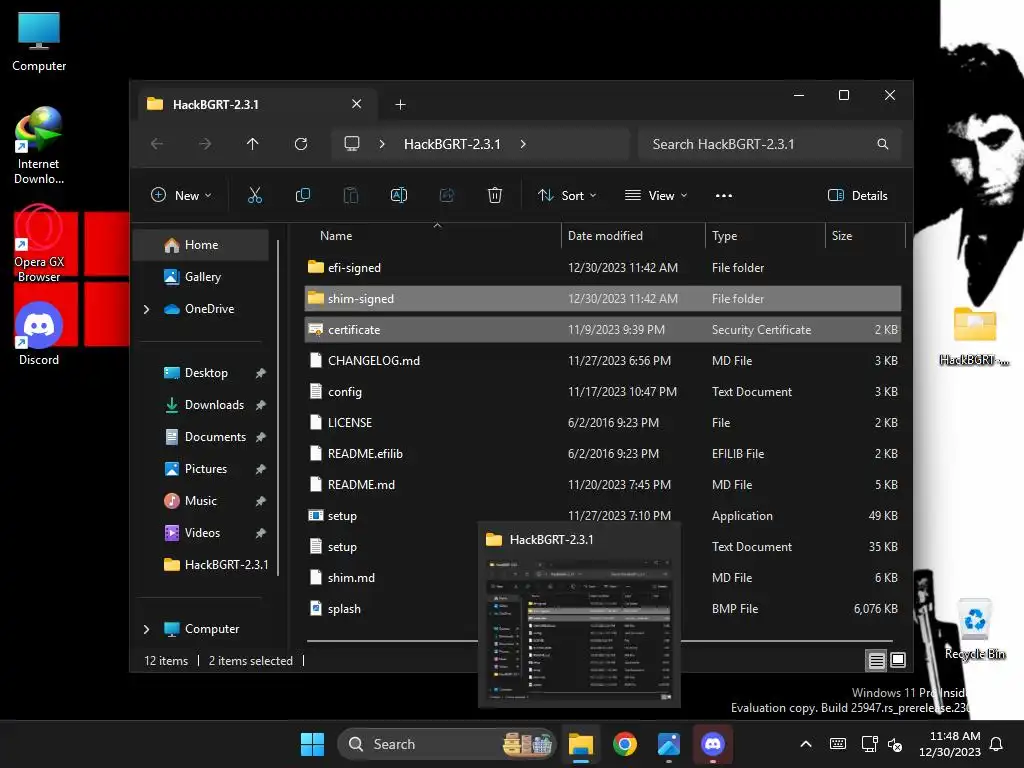
Task: Click the This PC monitor icon in address bar
Action: click(x=352, y=144)
